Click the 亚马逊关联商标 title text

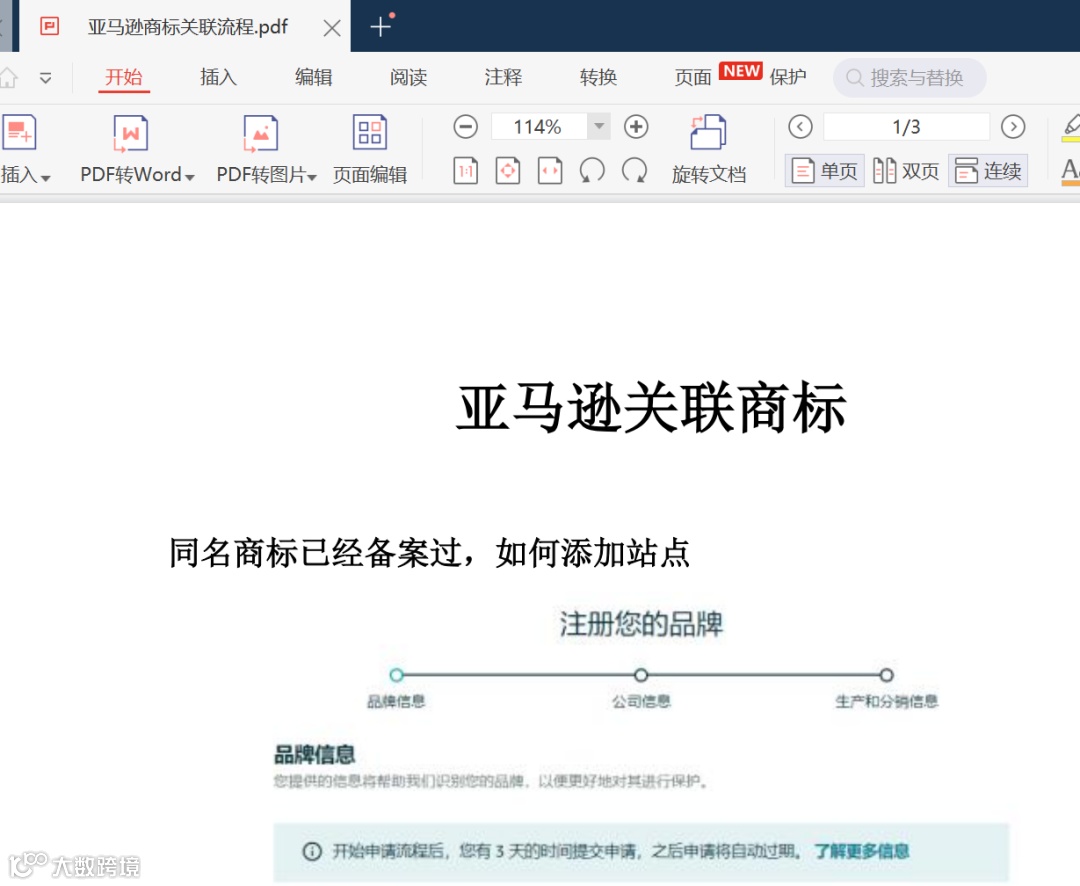(x=651, y=408)
